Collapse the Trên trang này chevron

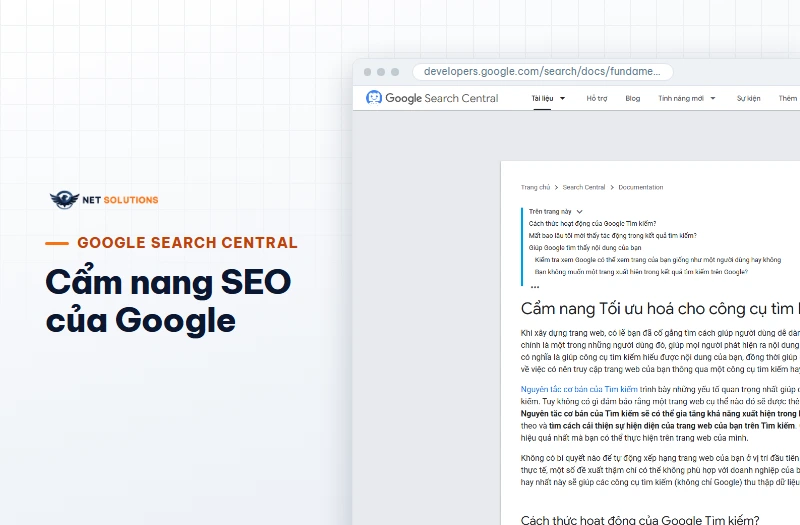[x=580, y=212]
